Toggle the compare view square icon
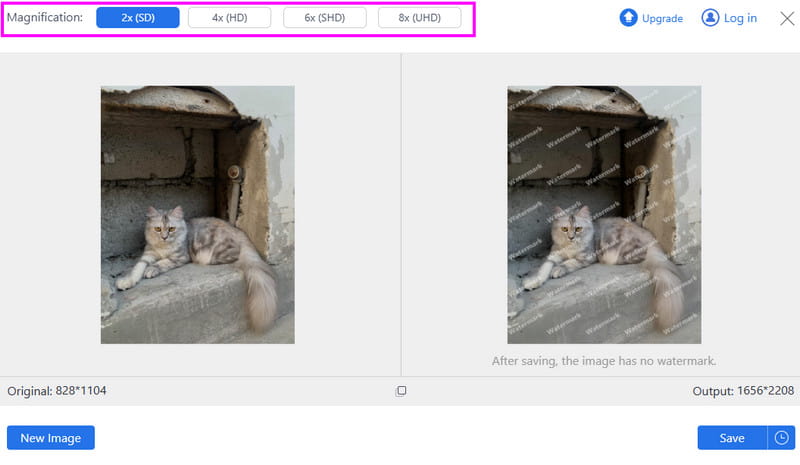 pyautogui.click(x=401, y=391)
